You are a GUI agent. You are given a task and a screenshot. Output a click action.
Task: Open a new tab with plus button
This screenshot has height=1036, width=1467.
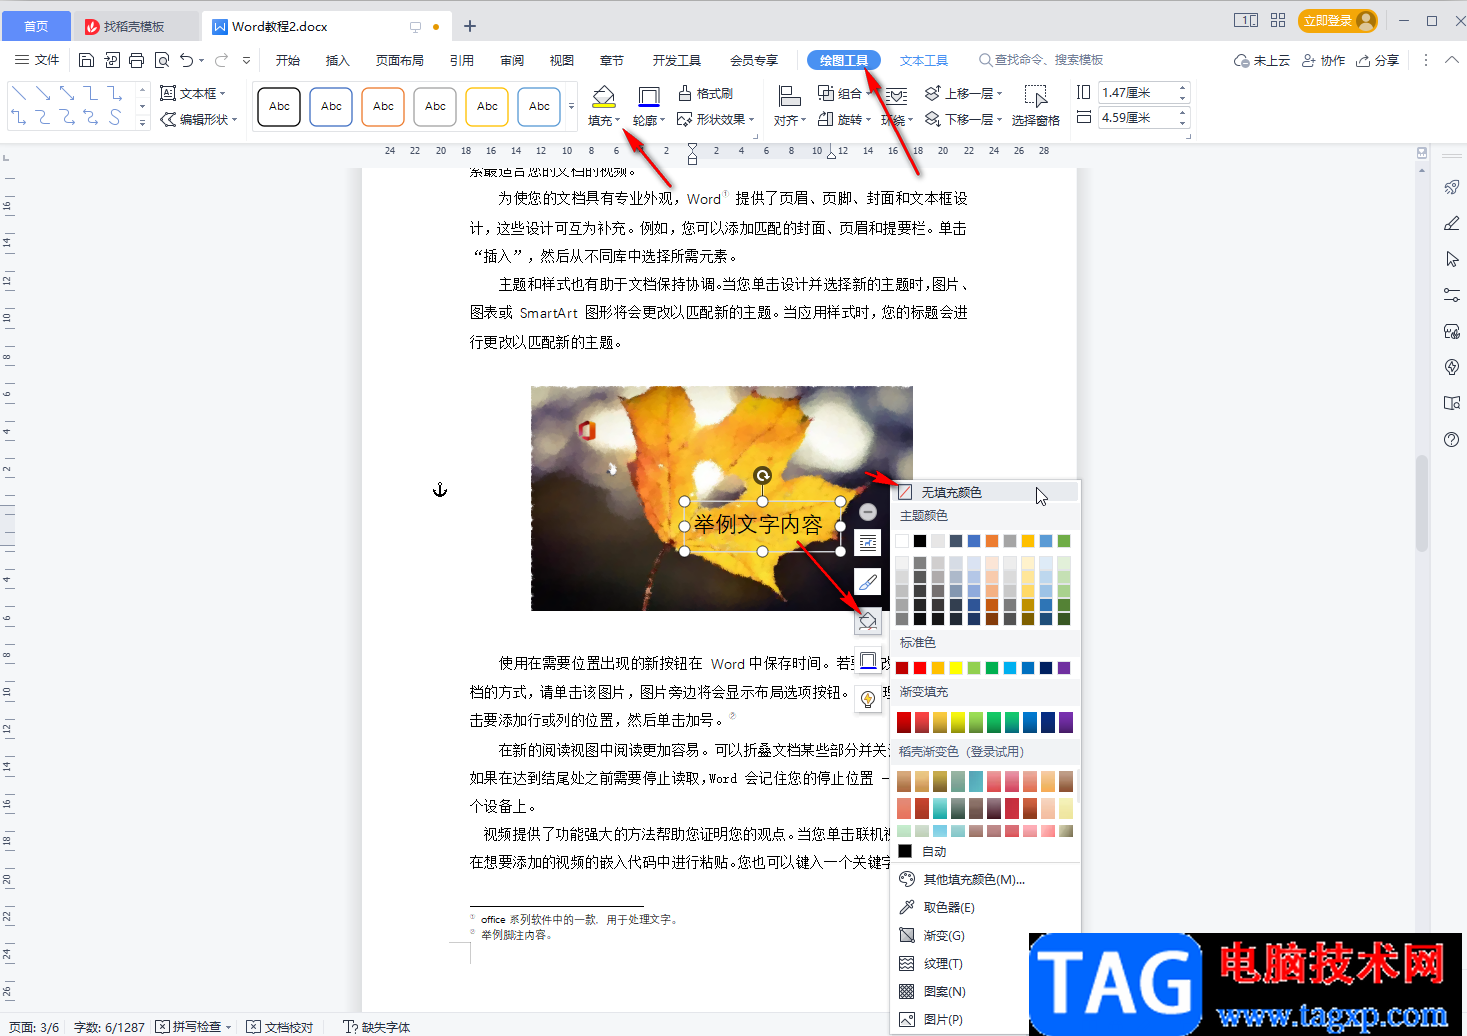tap(470, 26)
